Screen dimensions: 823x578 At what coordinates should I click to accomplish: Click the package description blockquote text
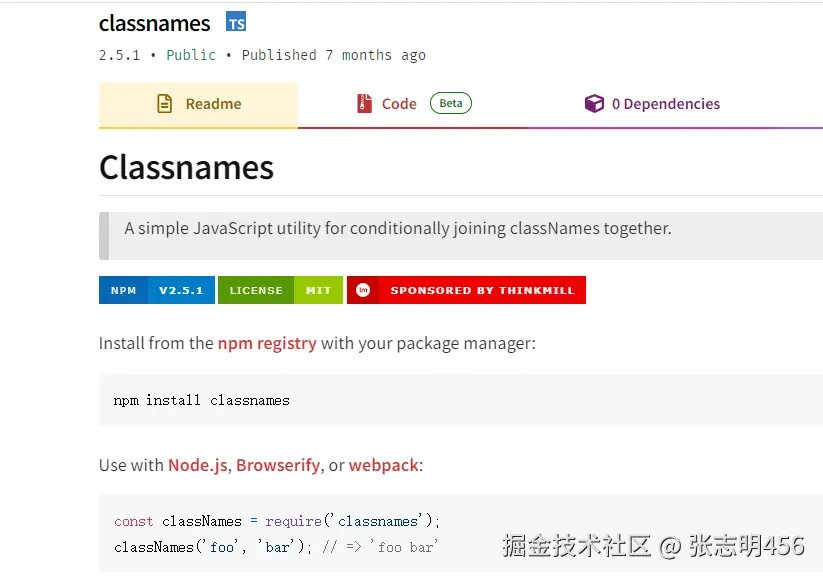point(398,228)
